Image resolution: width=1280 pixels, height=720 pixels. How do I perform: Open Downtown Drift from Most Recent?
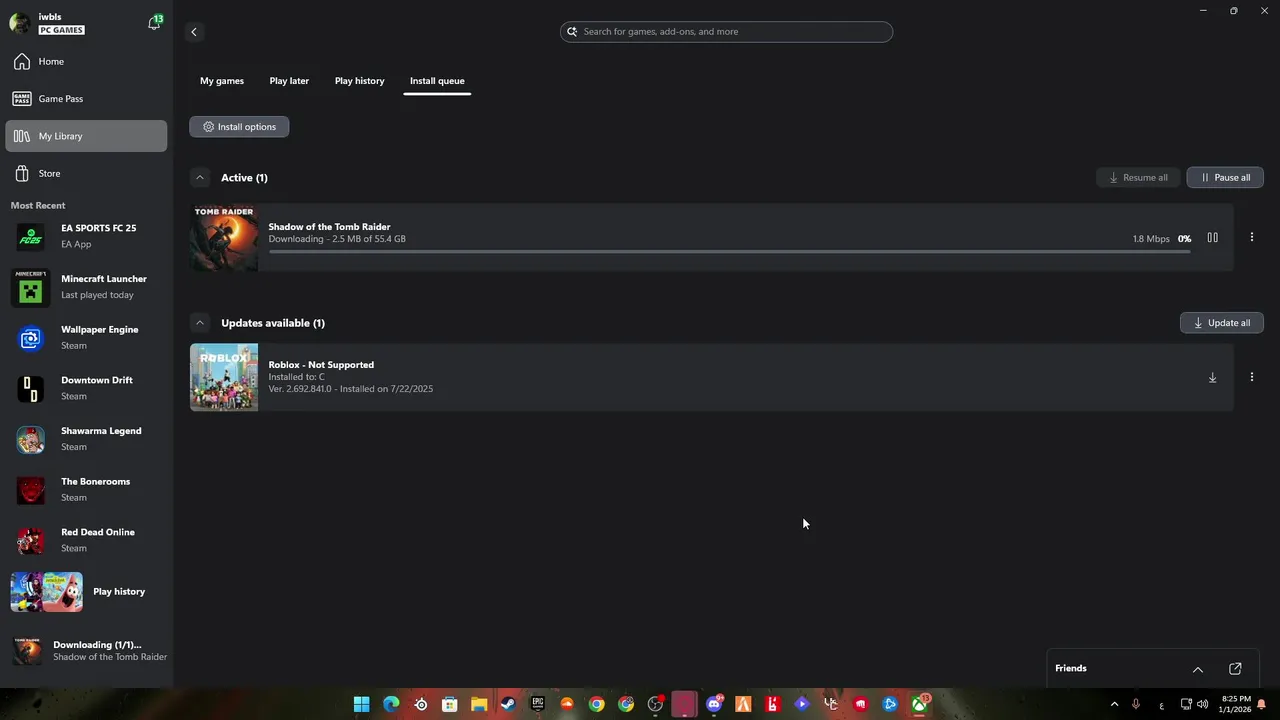click(x=86, y=388)
